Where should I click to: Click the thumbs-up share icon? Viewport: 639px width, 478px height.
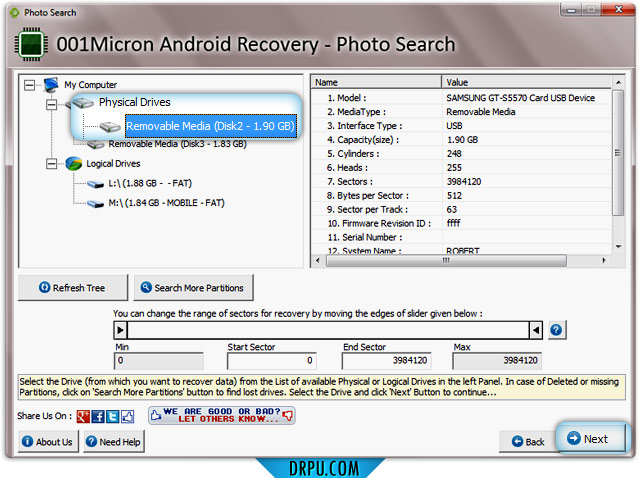tap(128, 416)
